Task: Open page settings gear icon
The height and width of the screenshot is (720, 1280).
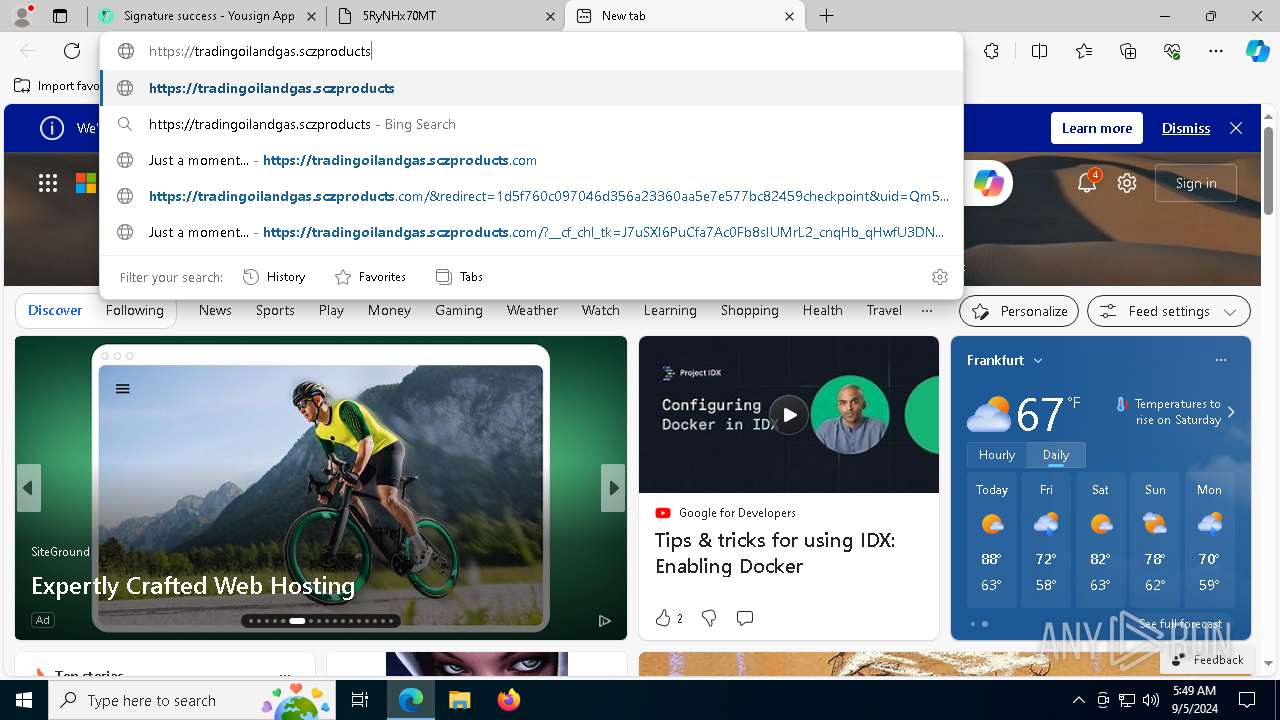Action: tap(1127, 183)
